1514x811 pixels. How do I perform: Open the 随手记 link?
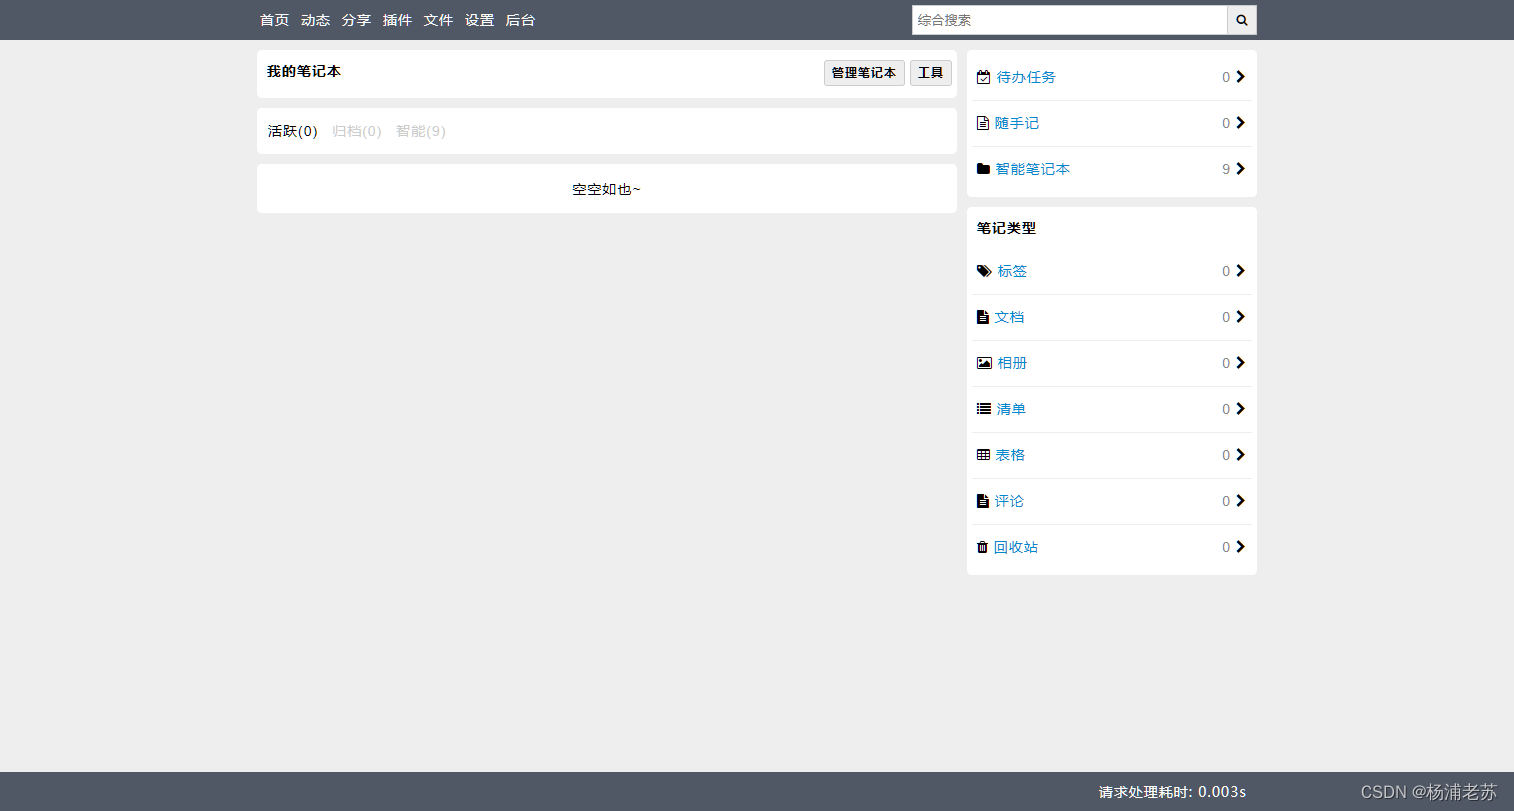coord(1017,122)
